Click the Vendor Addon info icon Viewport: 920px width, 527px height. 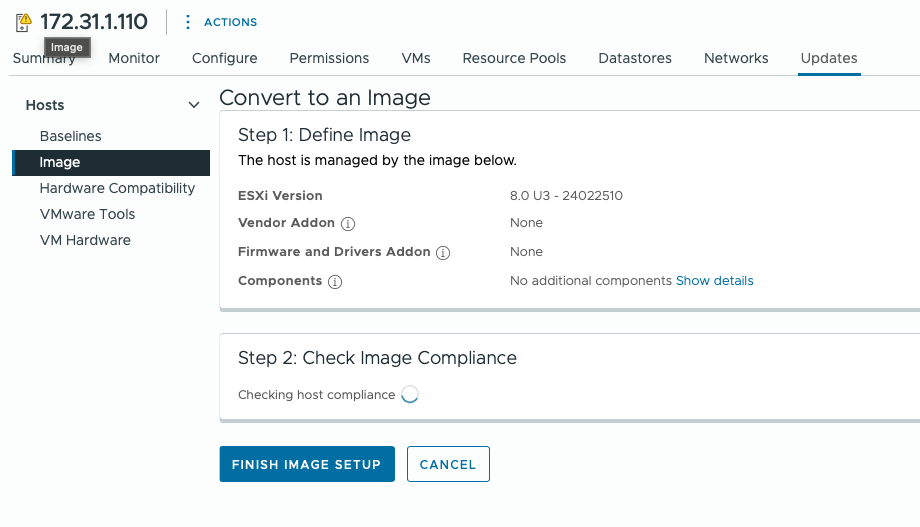pyautogui.click(x=348, y=224)
